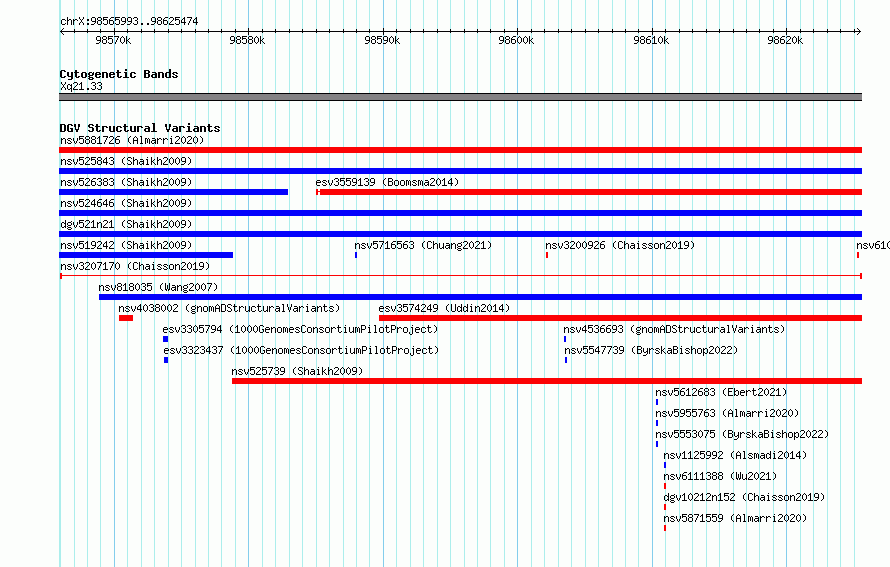Screen dimensions: 890x567
Task: Open nsv525739 (Shaikh2009) label
Action: [297, 371]
